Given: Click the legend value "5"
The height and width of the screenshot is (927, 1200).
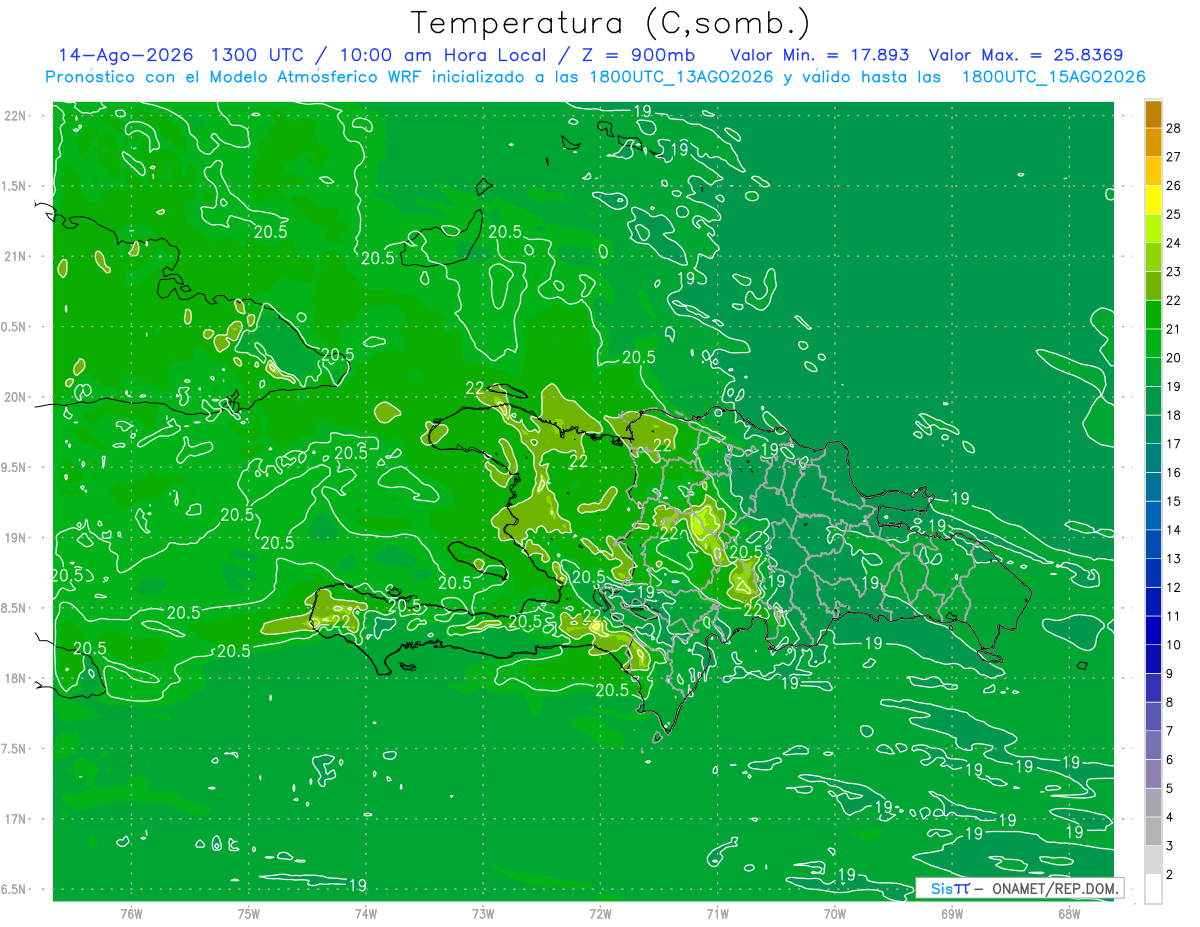Looking at the screenshot, I should pos(1170,788).
